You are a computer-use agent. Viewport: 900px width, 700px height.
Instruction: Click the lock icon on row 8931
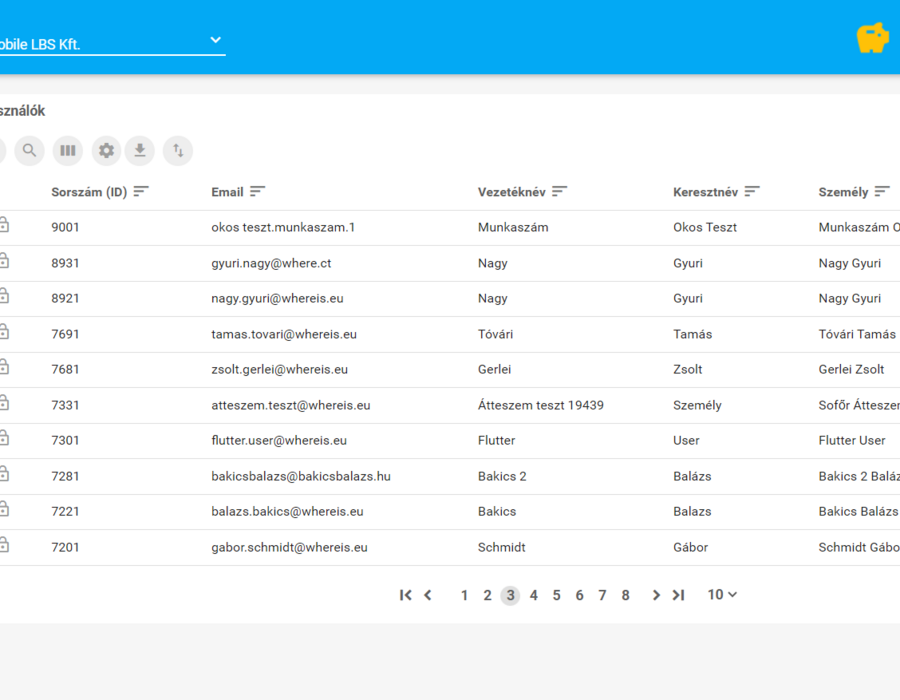pos(3,261)
